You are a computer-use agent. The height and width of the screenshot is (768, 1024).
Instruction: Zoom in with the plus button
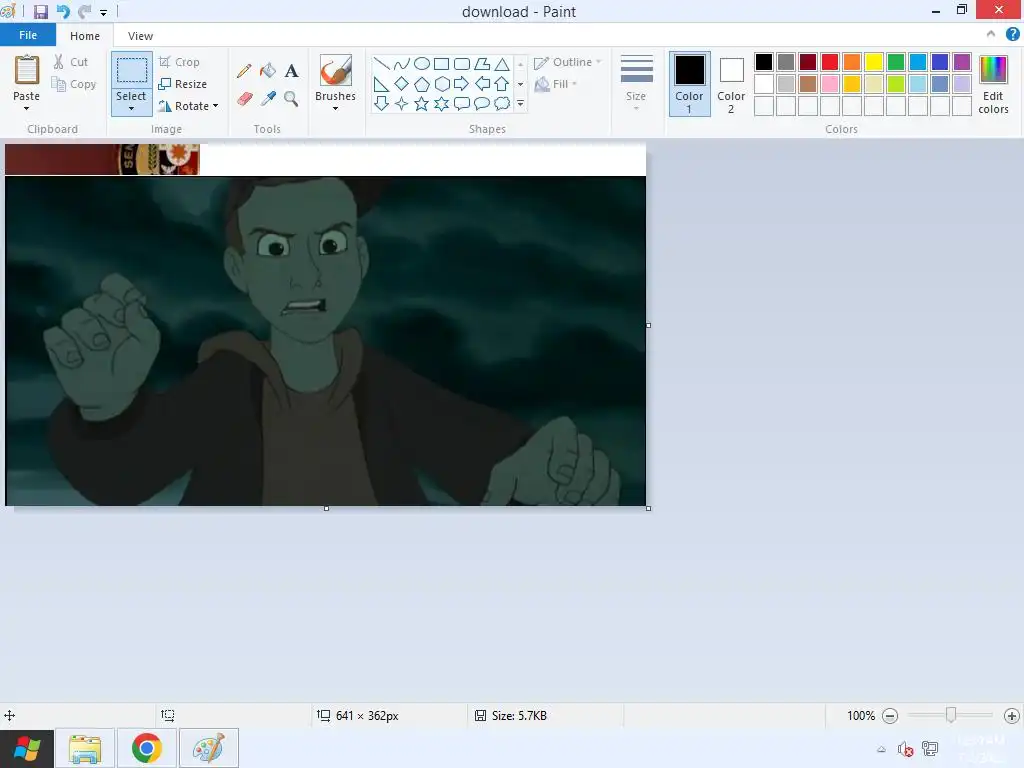pos(1012,716)
